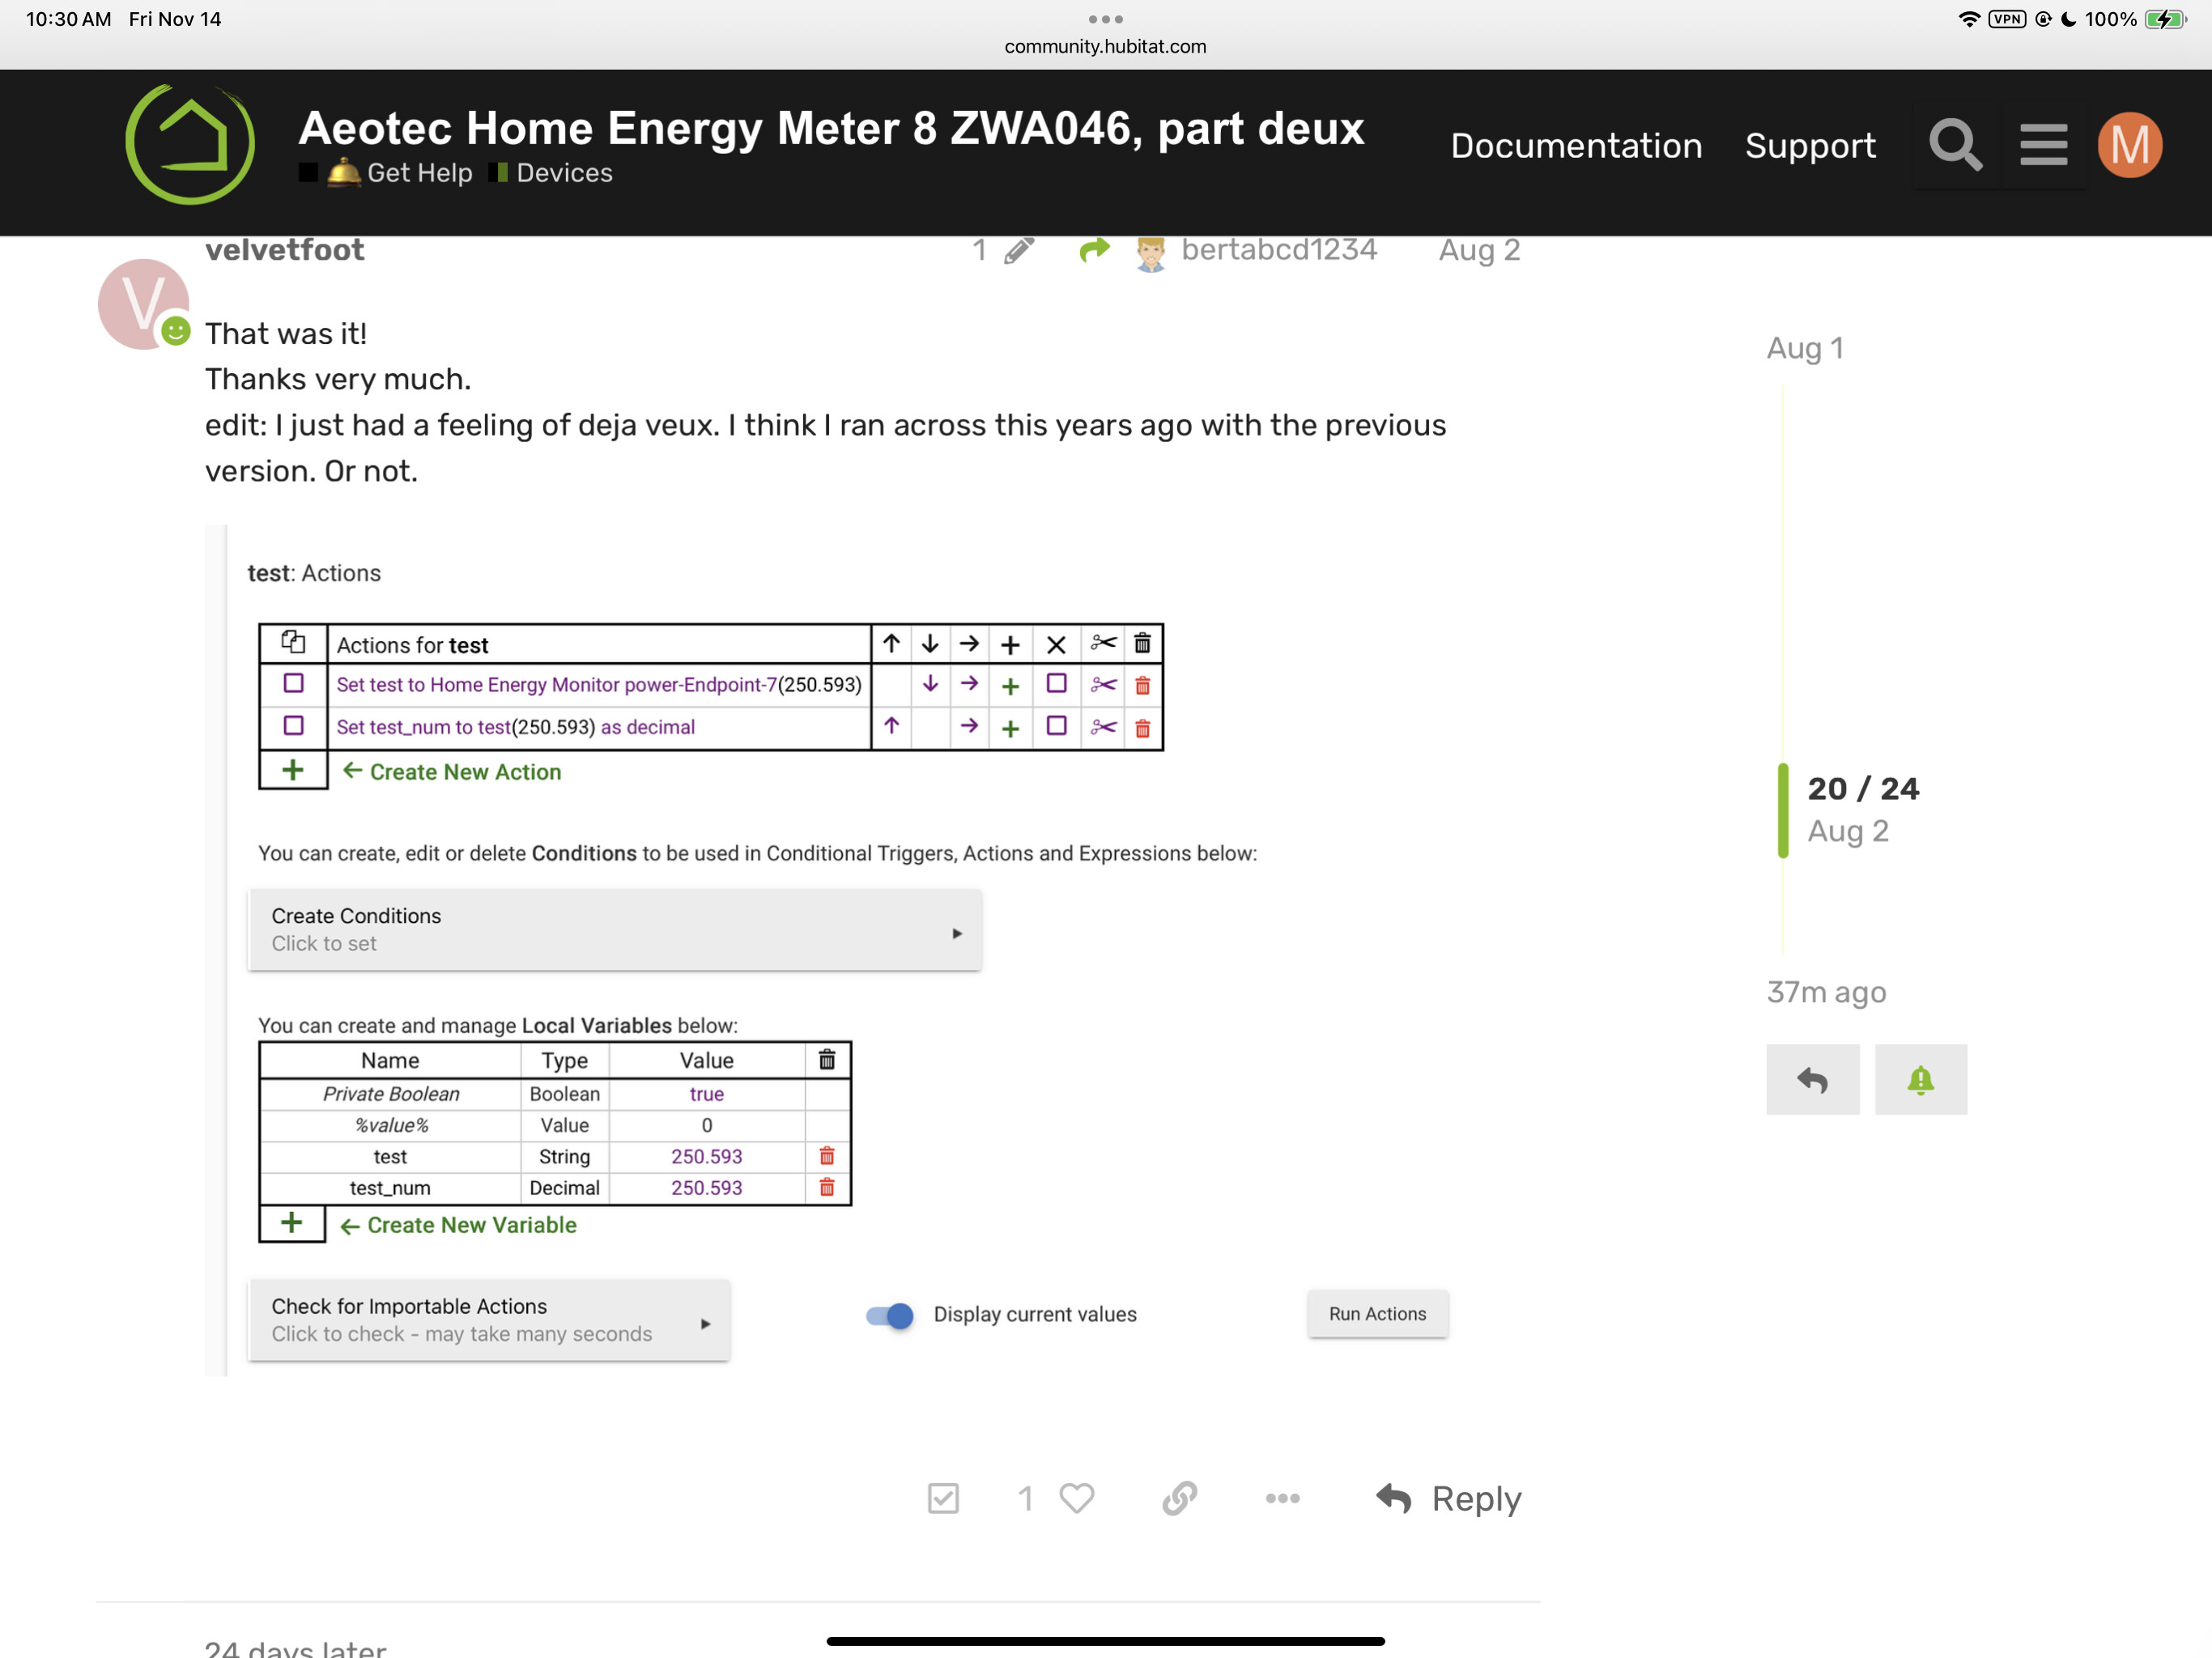2212x1658 pixels.
Task: Click sidebar reply arrow button
Action: tap(1812, 1079)
